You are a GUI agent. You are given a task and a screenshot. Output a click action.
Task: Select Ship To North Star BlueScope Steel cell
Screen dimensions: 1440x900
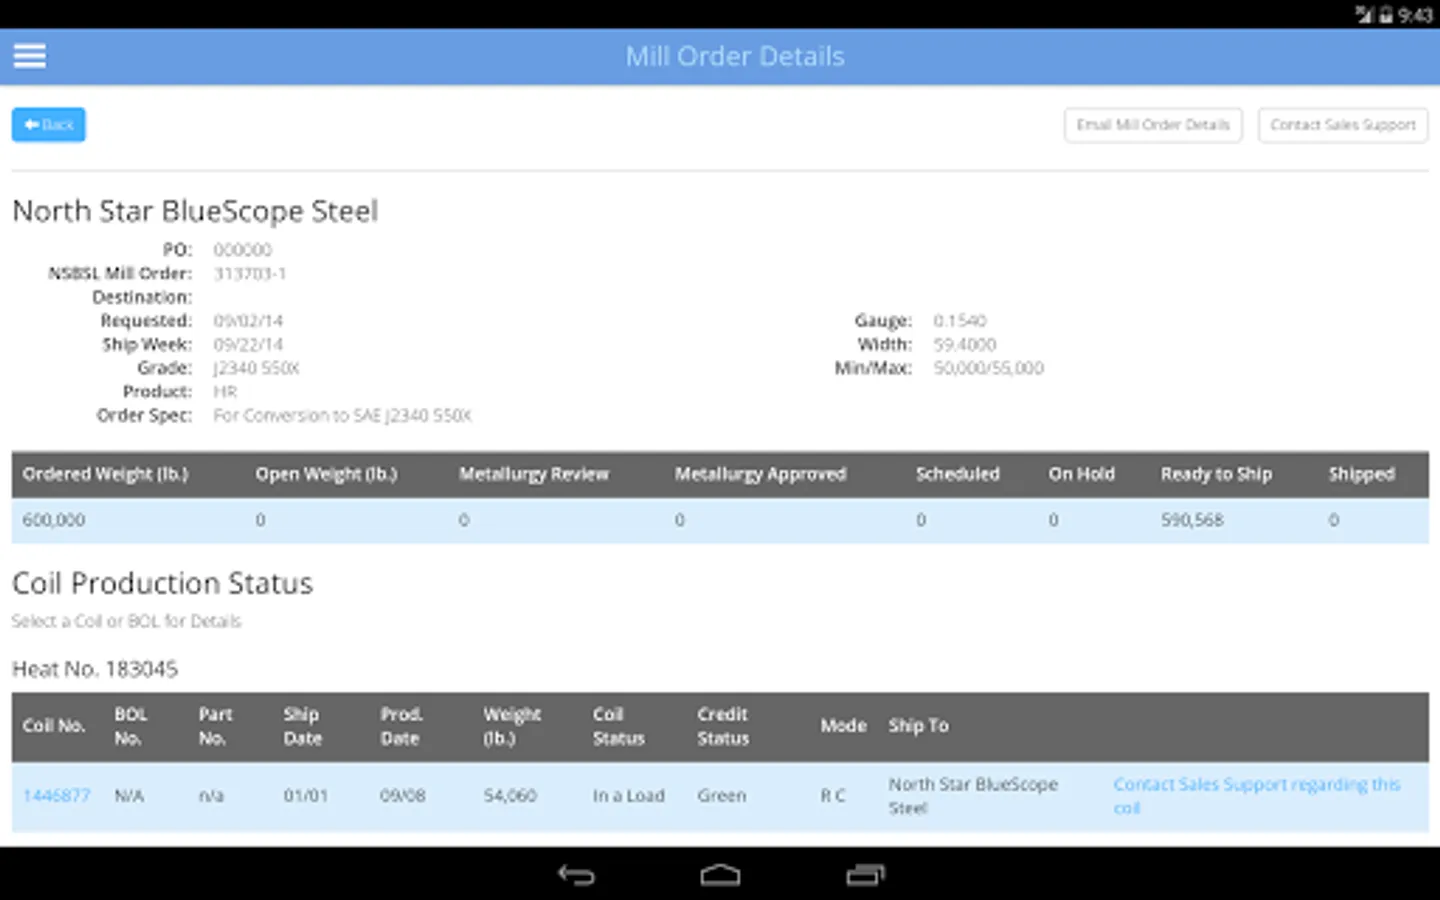coord(973,796)
